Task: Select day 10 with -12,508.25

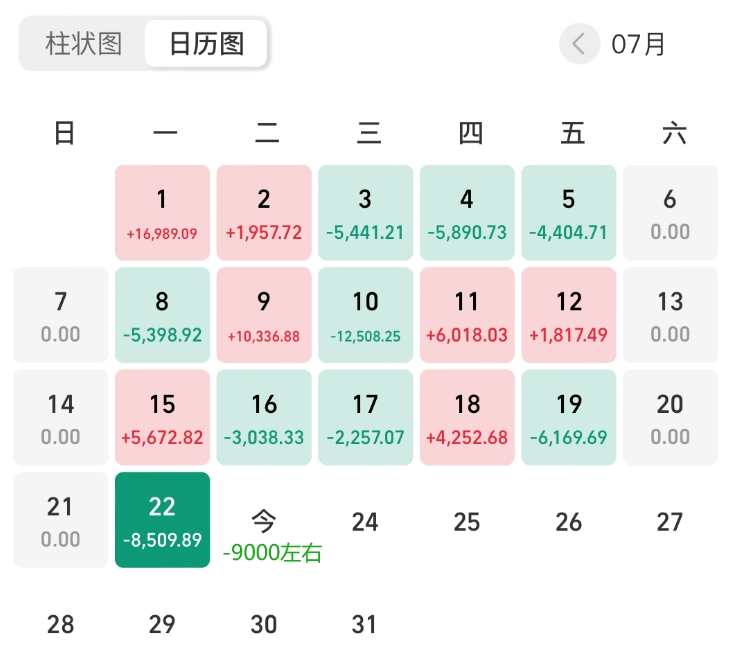Action: click(365, 315)
